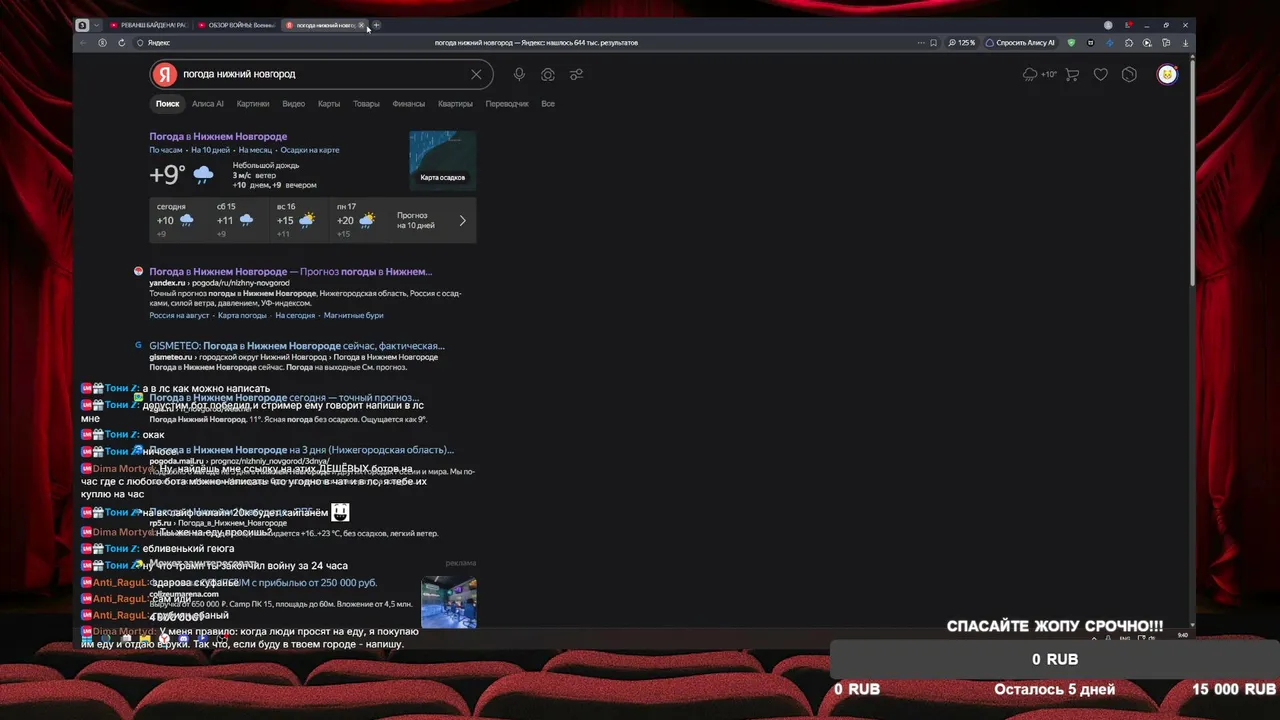Viewport: 1280px width, 720px height.
Task: Open a new tab with the plus button
Action: pos(377,25)
